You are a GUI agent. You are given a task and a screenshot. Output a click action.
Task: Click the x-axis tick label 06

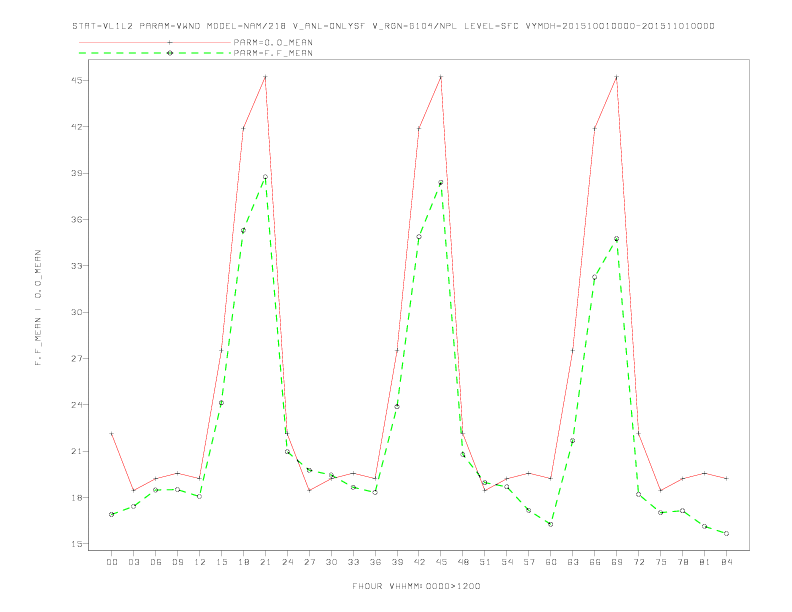pyautogui.click(x=156, y=562)
